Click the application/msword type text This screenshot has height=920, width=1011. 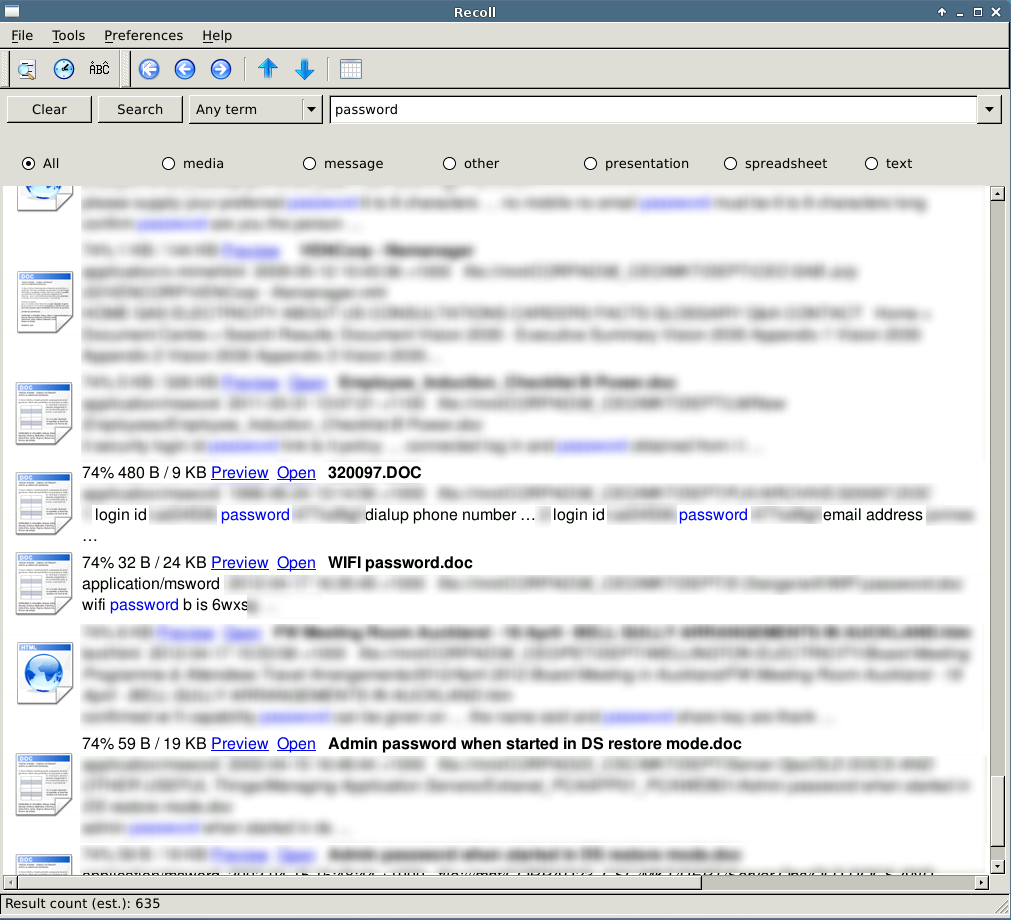click(x=151, y=583)
